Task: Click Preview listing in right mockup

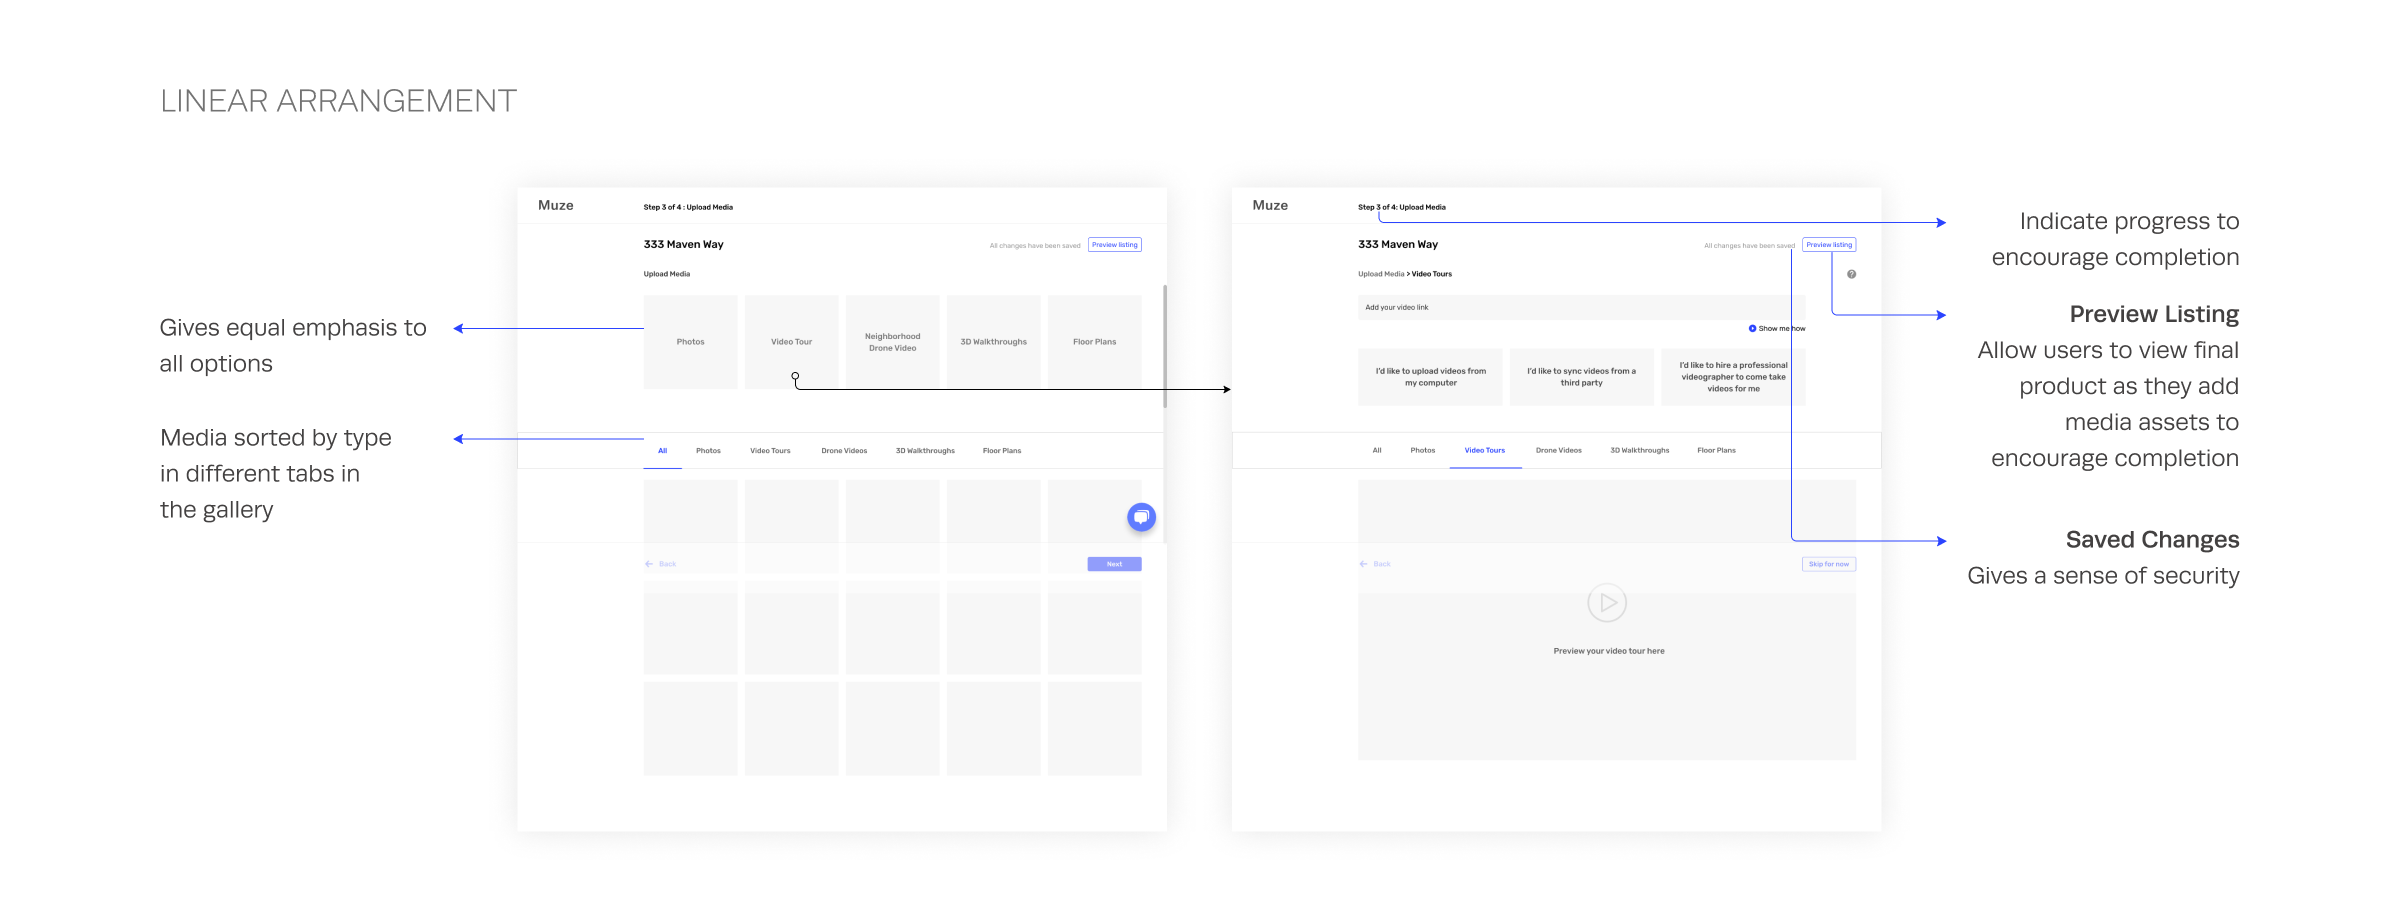Action: 1829,245
